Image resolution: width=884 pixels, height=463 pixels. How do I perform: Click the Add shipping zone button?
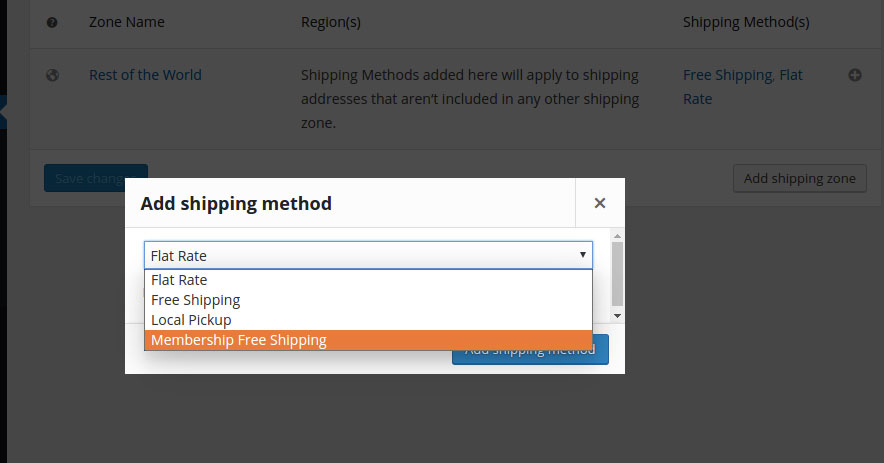(x=799, y=178)
